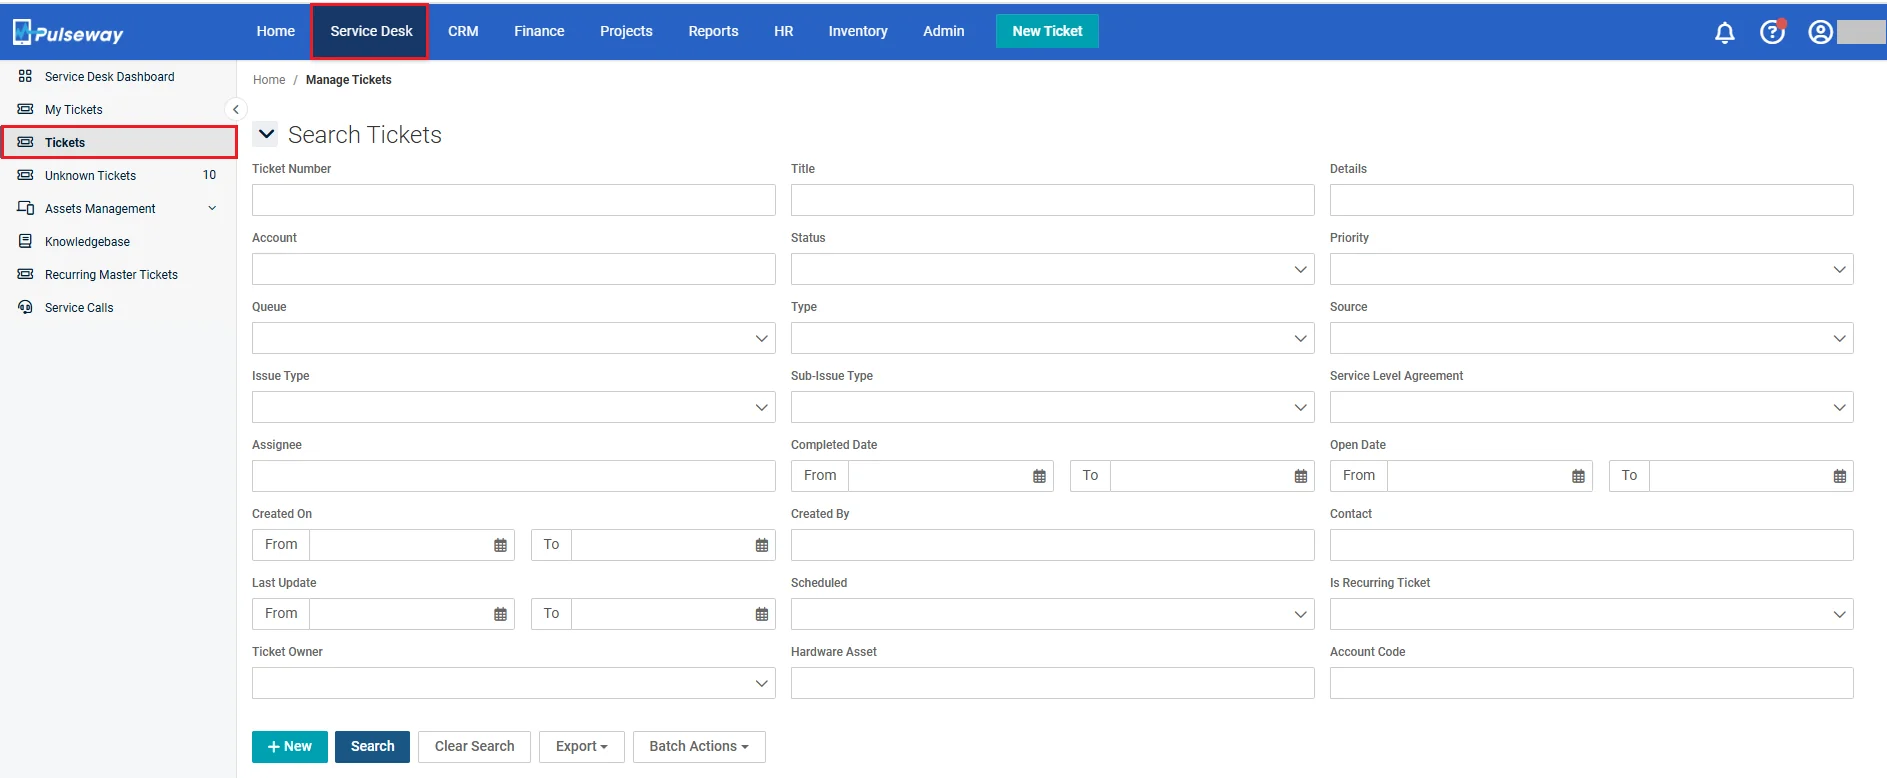Open calendar for Created On To

point(761,545)
